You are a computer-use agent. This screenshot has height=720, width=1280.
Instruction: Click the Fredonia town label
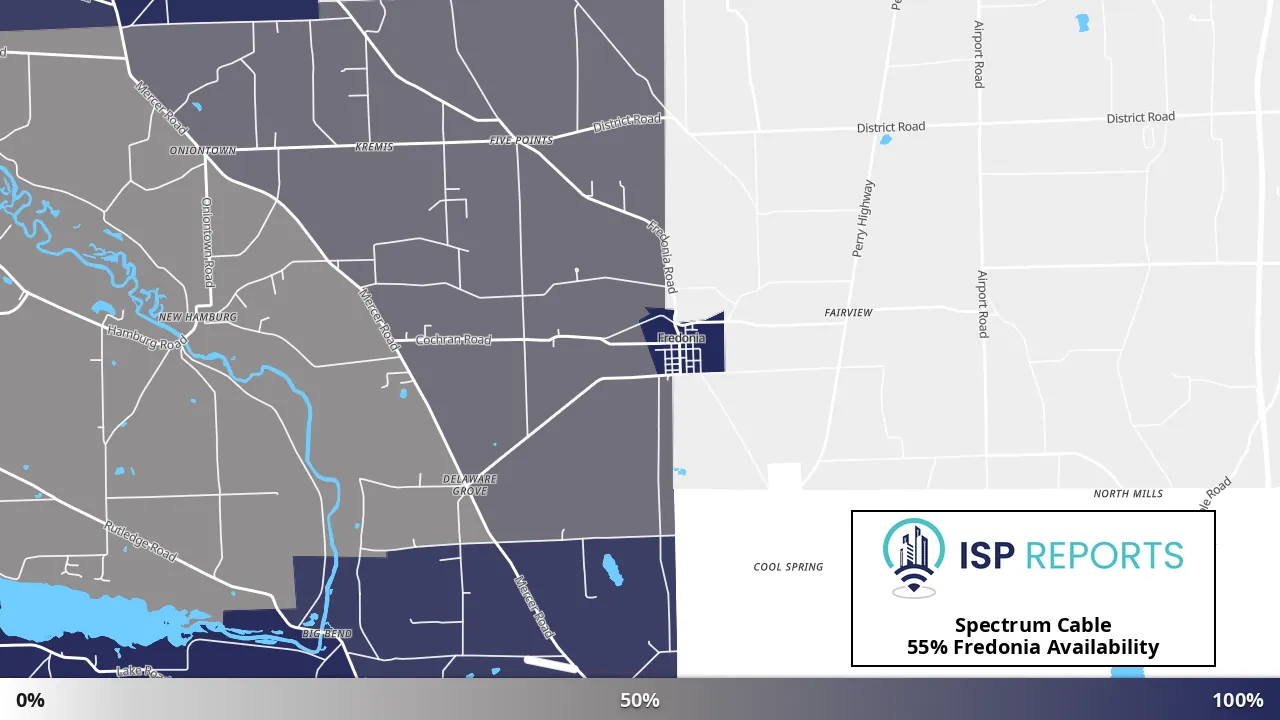click(x=681, y=338)
